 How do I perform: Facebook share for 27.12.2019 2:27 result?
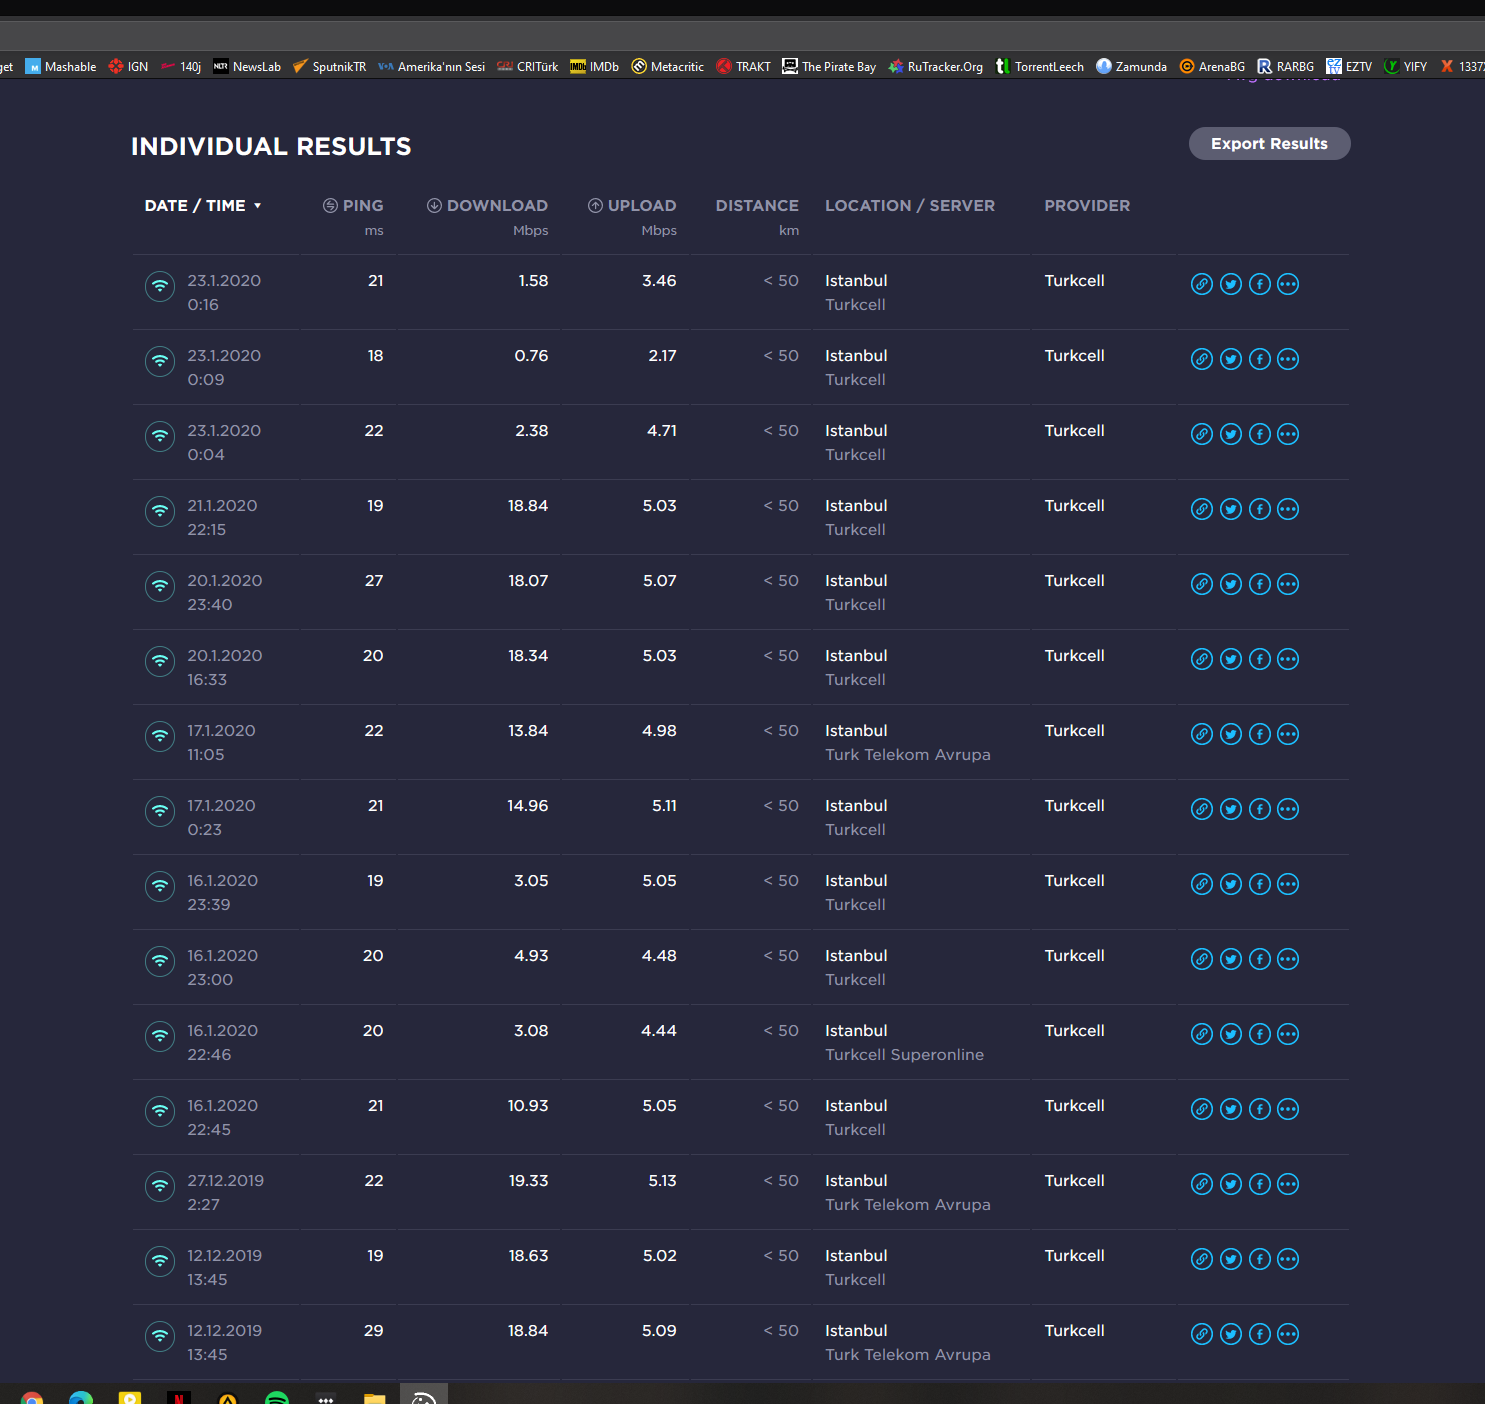click(1260, 1184)
